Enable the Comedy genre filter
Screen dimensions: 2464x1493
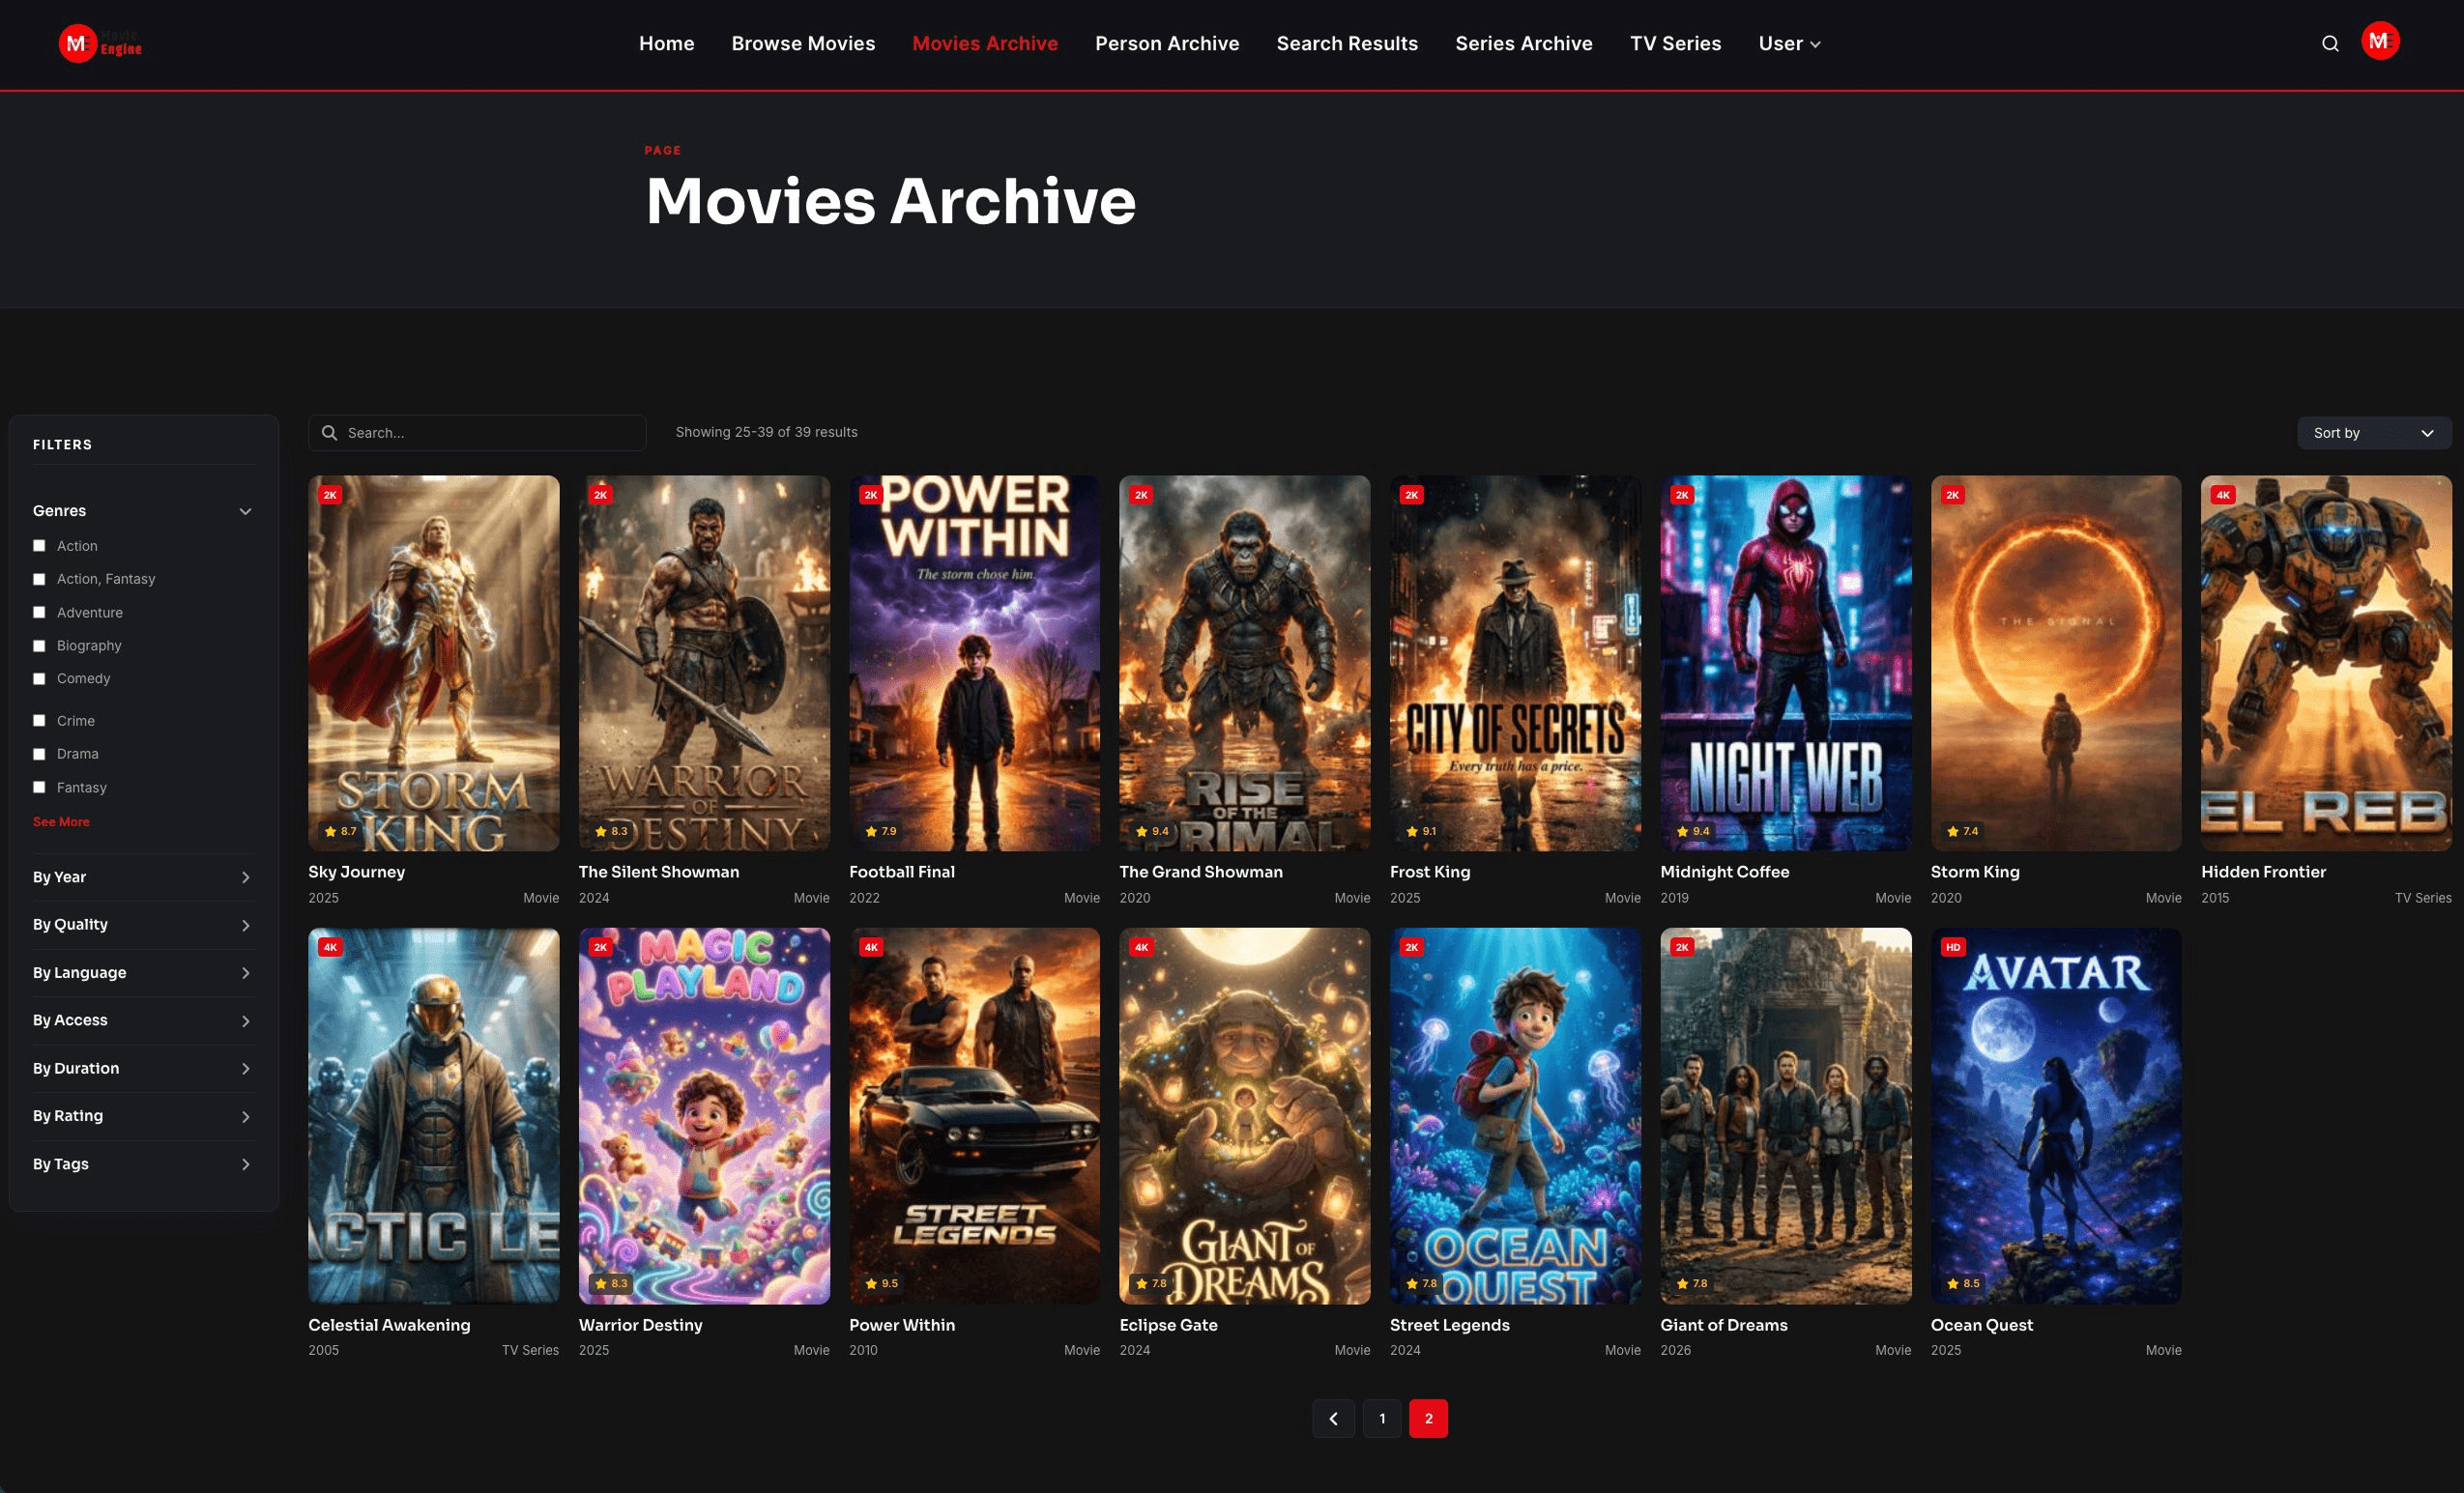40,678
